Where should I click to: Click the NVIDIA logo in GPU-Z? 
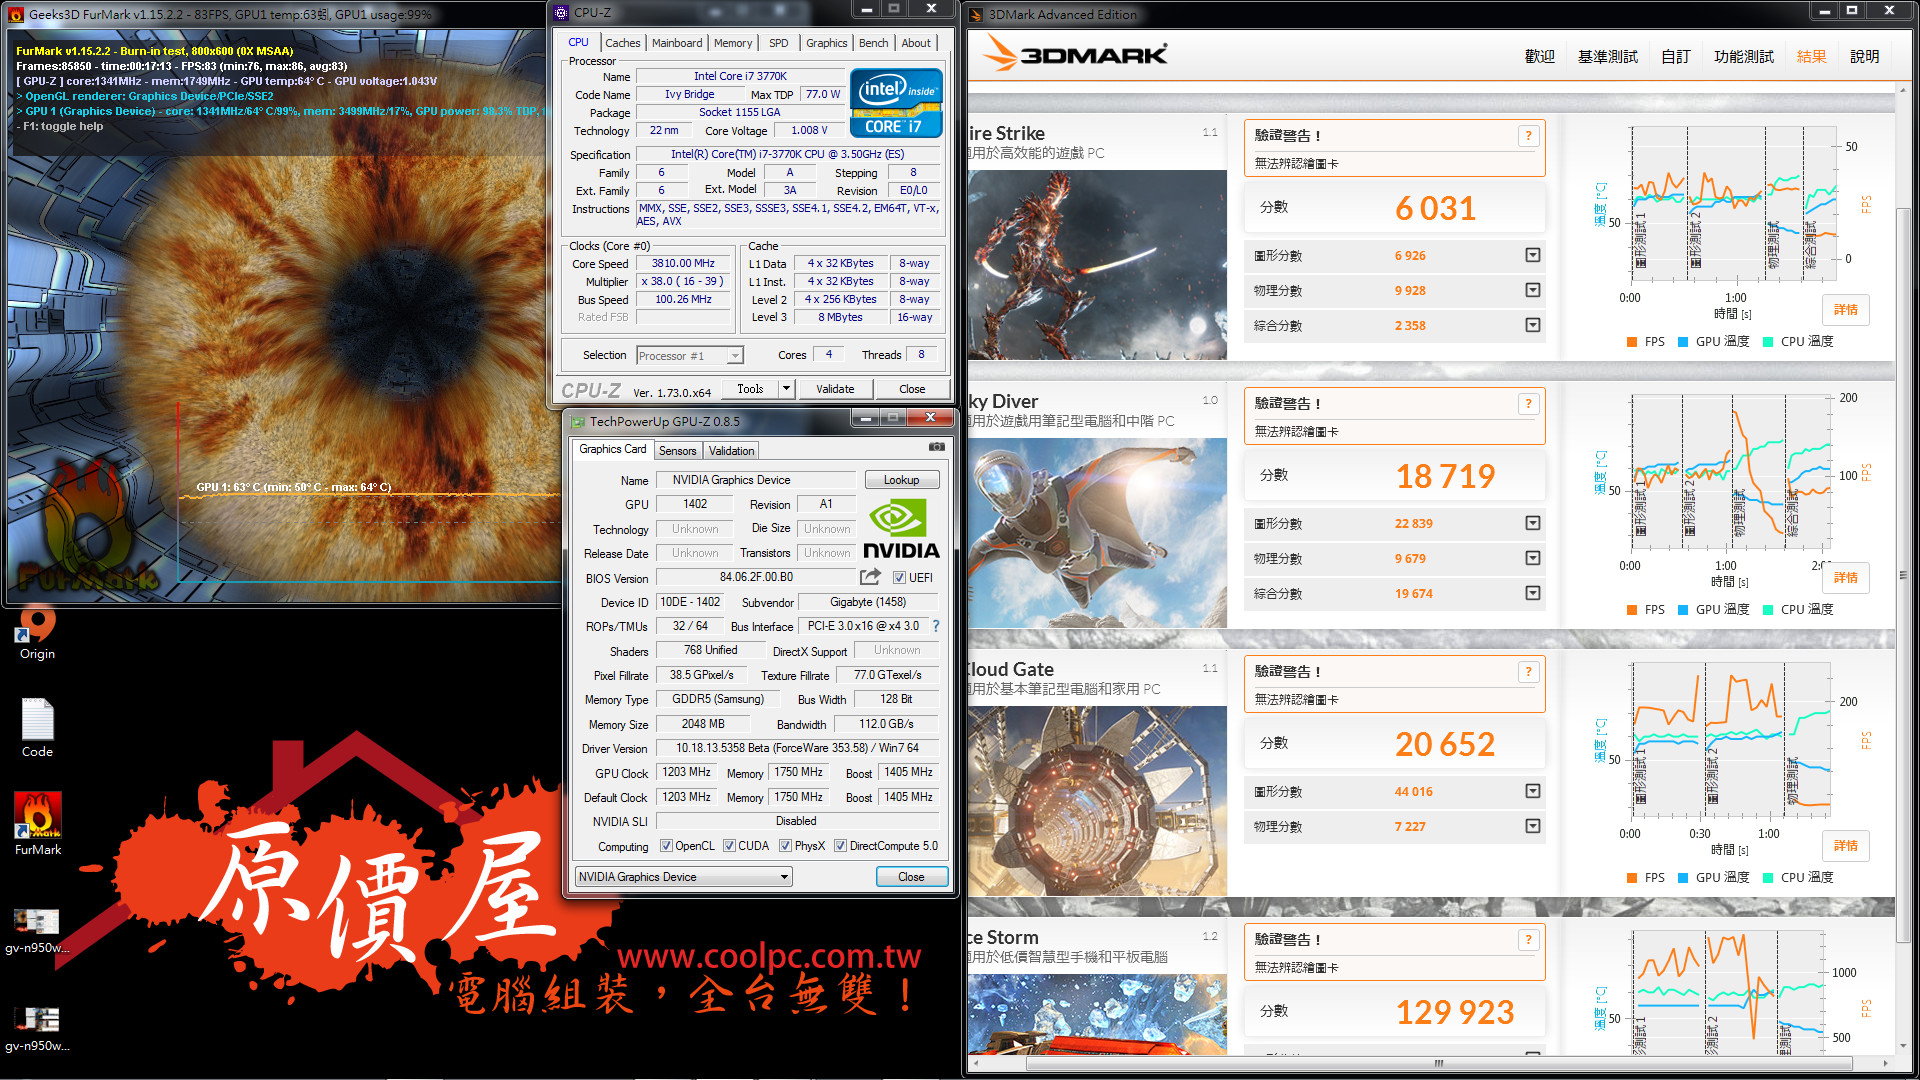click(x=900, y=529)
